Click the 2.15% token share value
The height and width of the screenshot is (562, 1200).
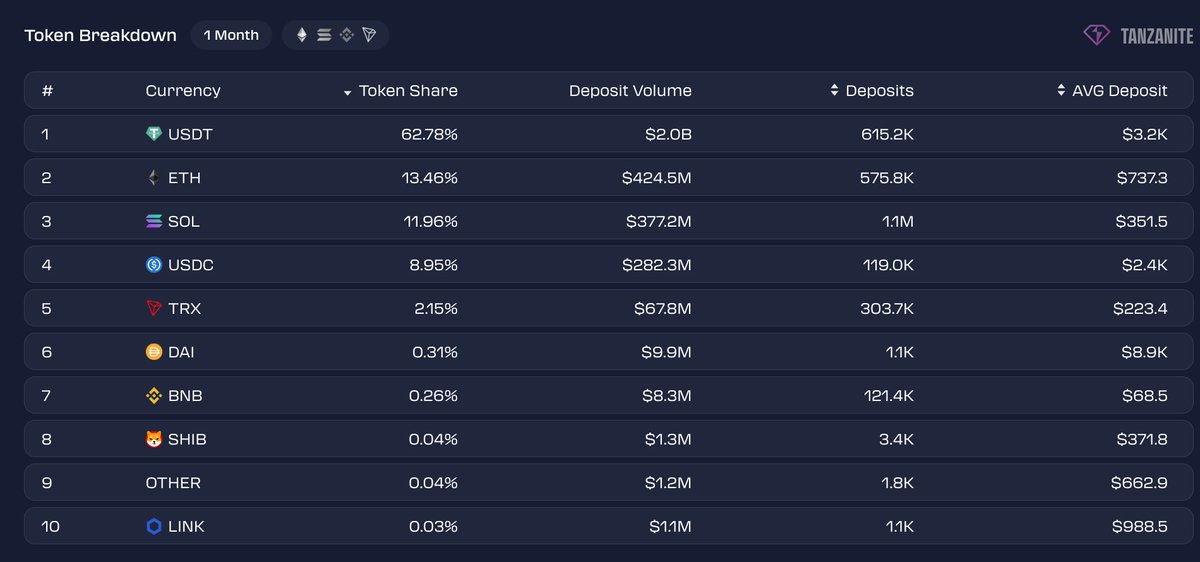tap(435, 309)
